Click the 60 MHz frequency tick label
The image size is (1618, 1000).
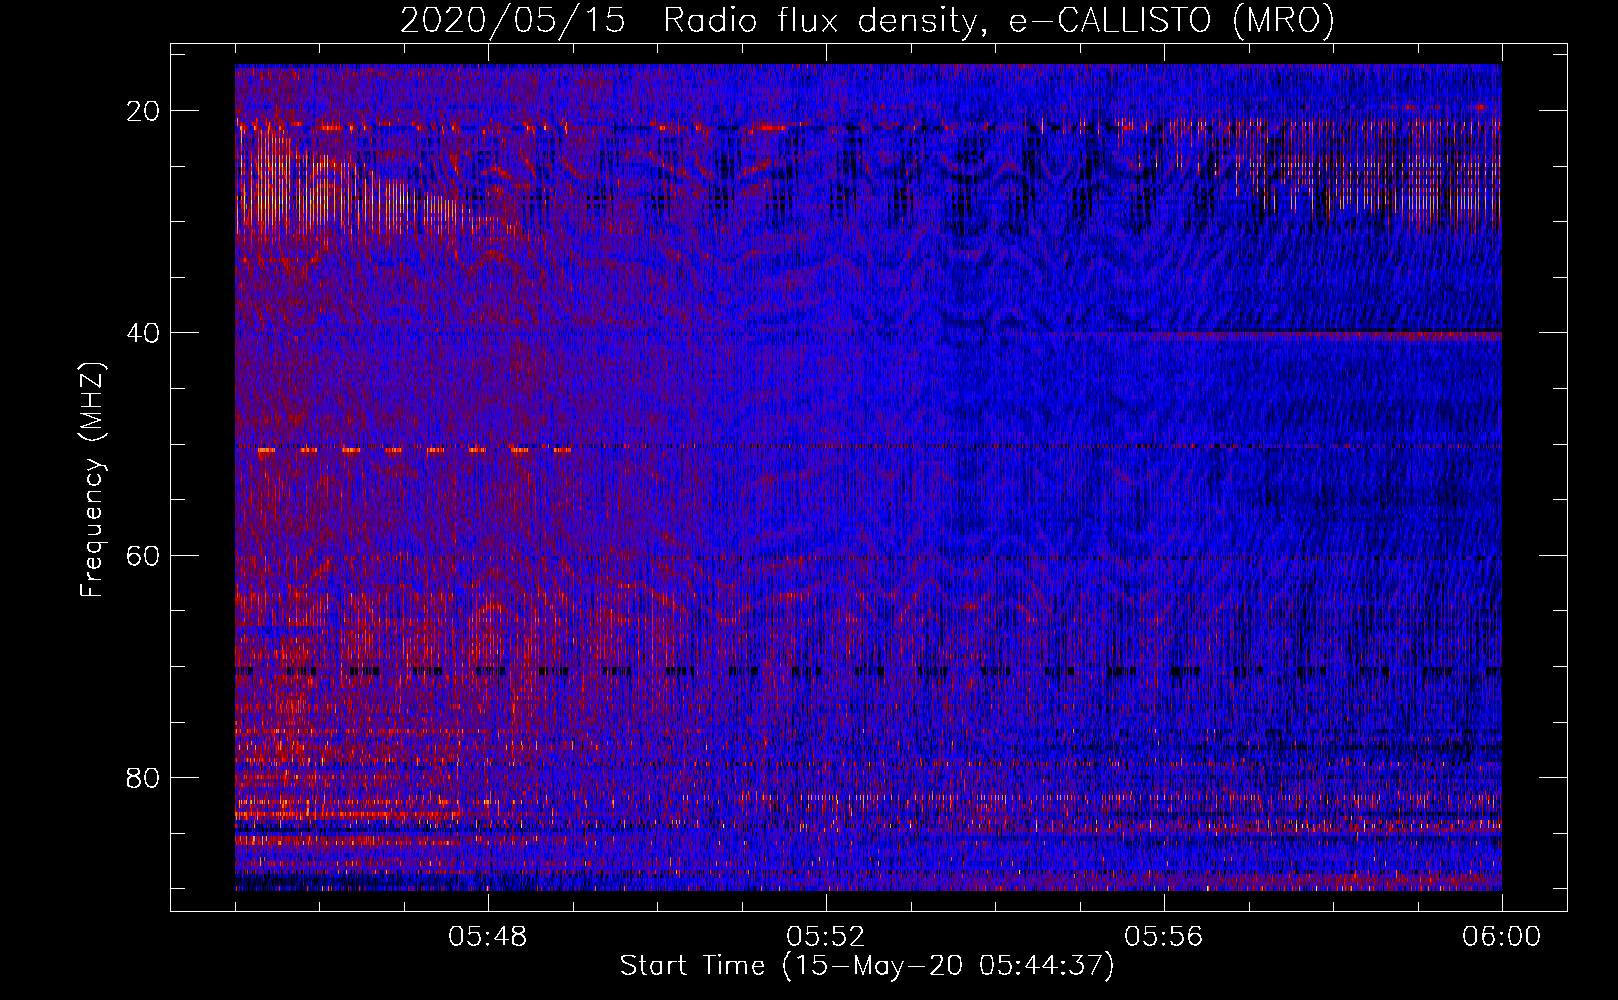[143, 555]
